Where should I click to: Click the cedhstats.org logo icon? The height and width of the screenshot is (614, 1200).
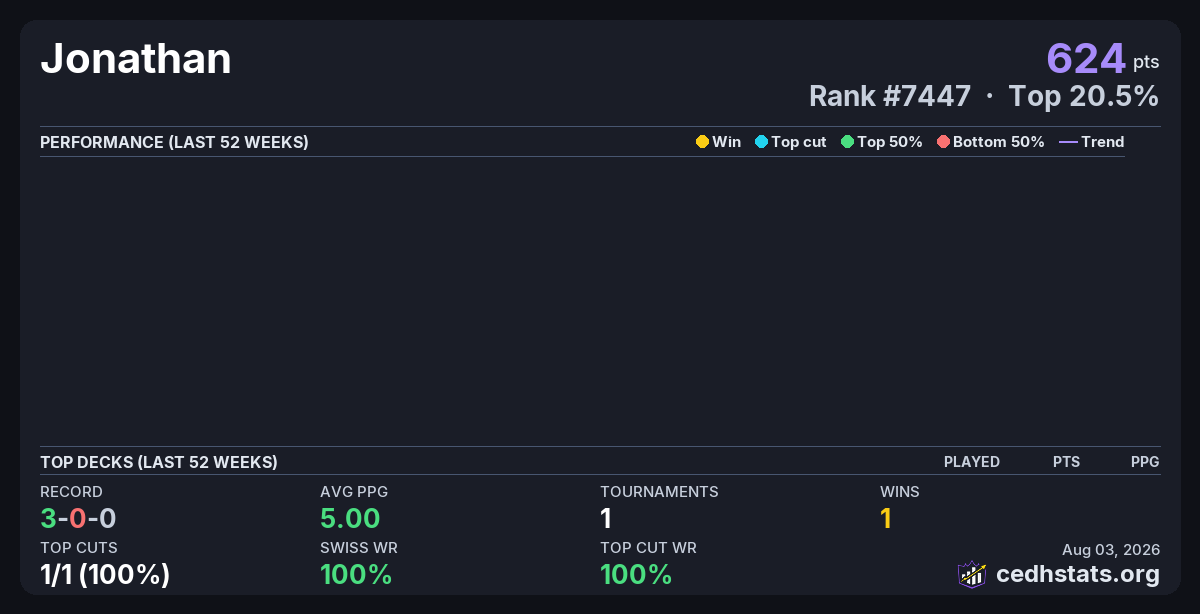(972, 574)
